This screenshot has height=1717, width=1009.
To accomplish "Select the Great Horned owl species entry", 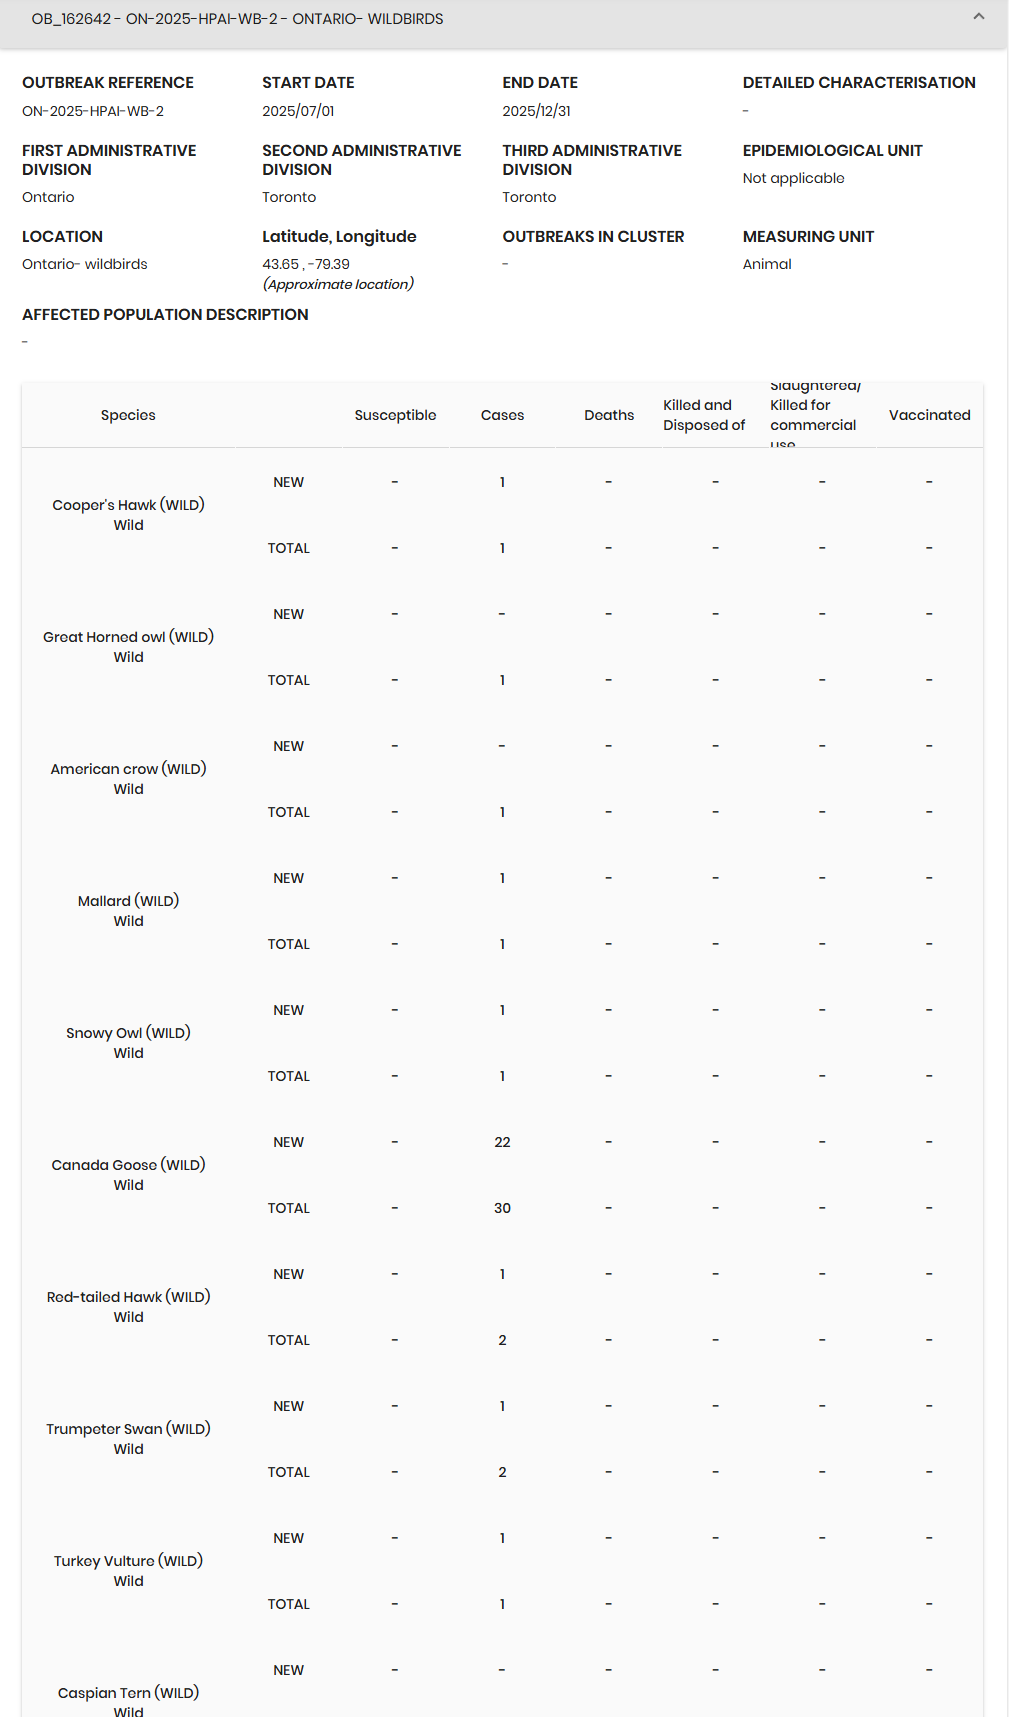I will click(128, 637).
